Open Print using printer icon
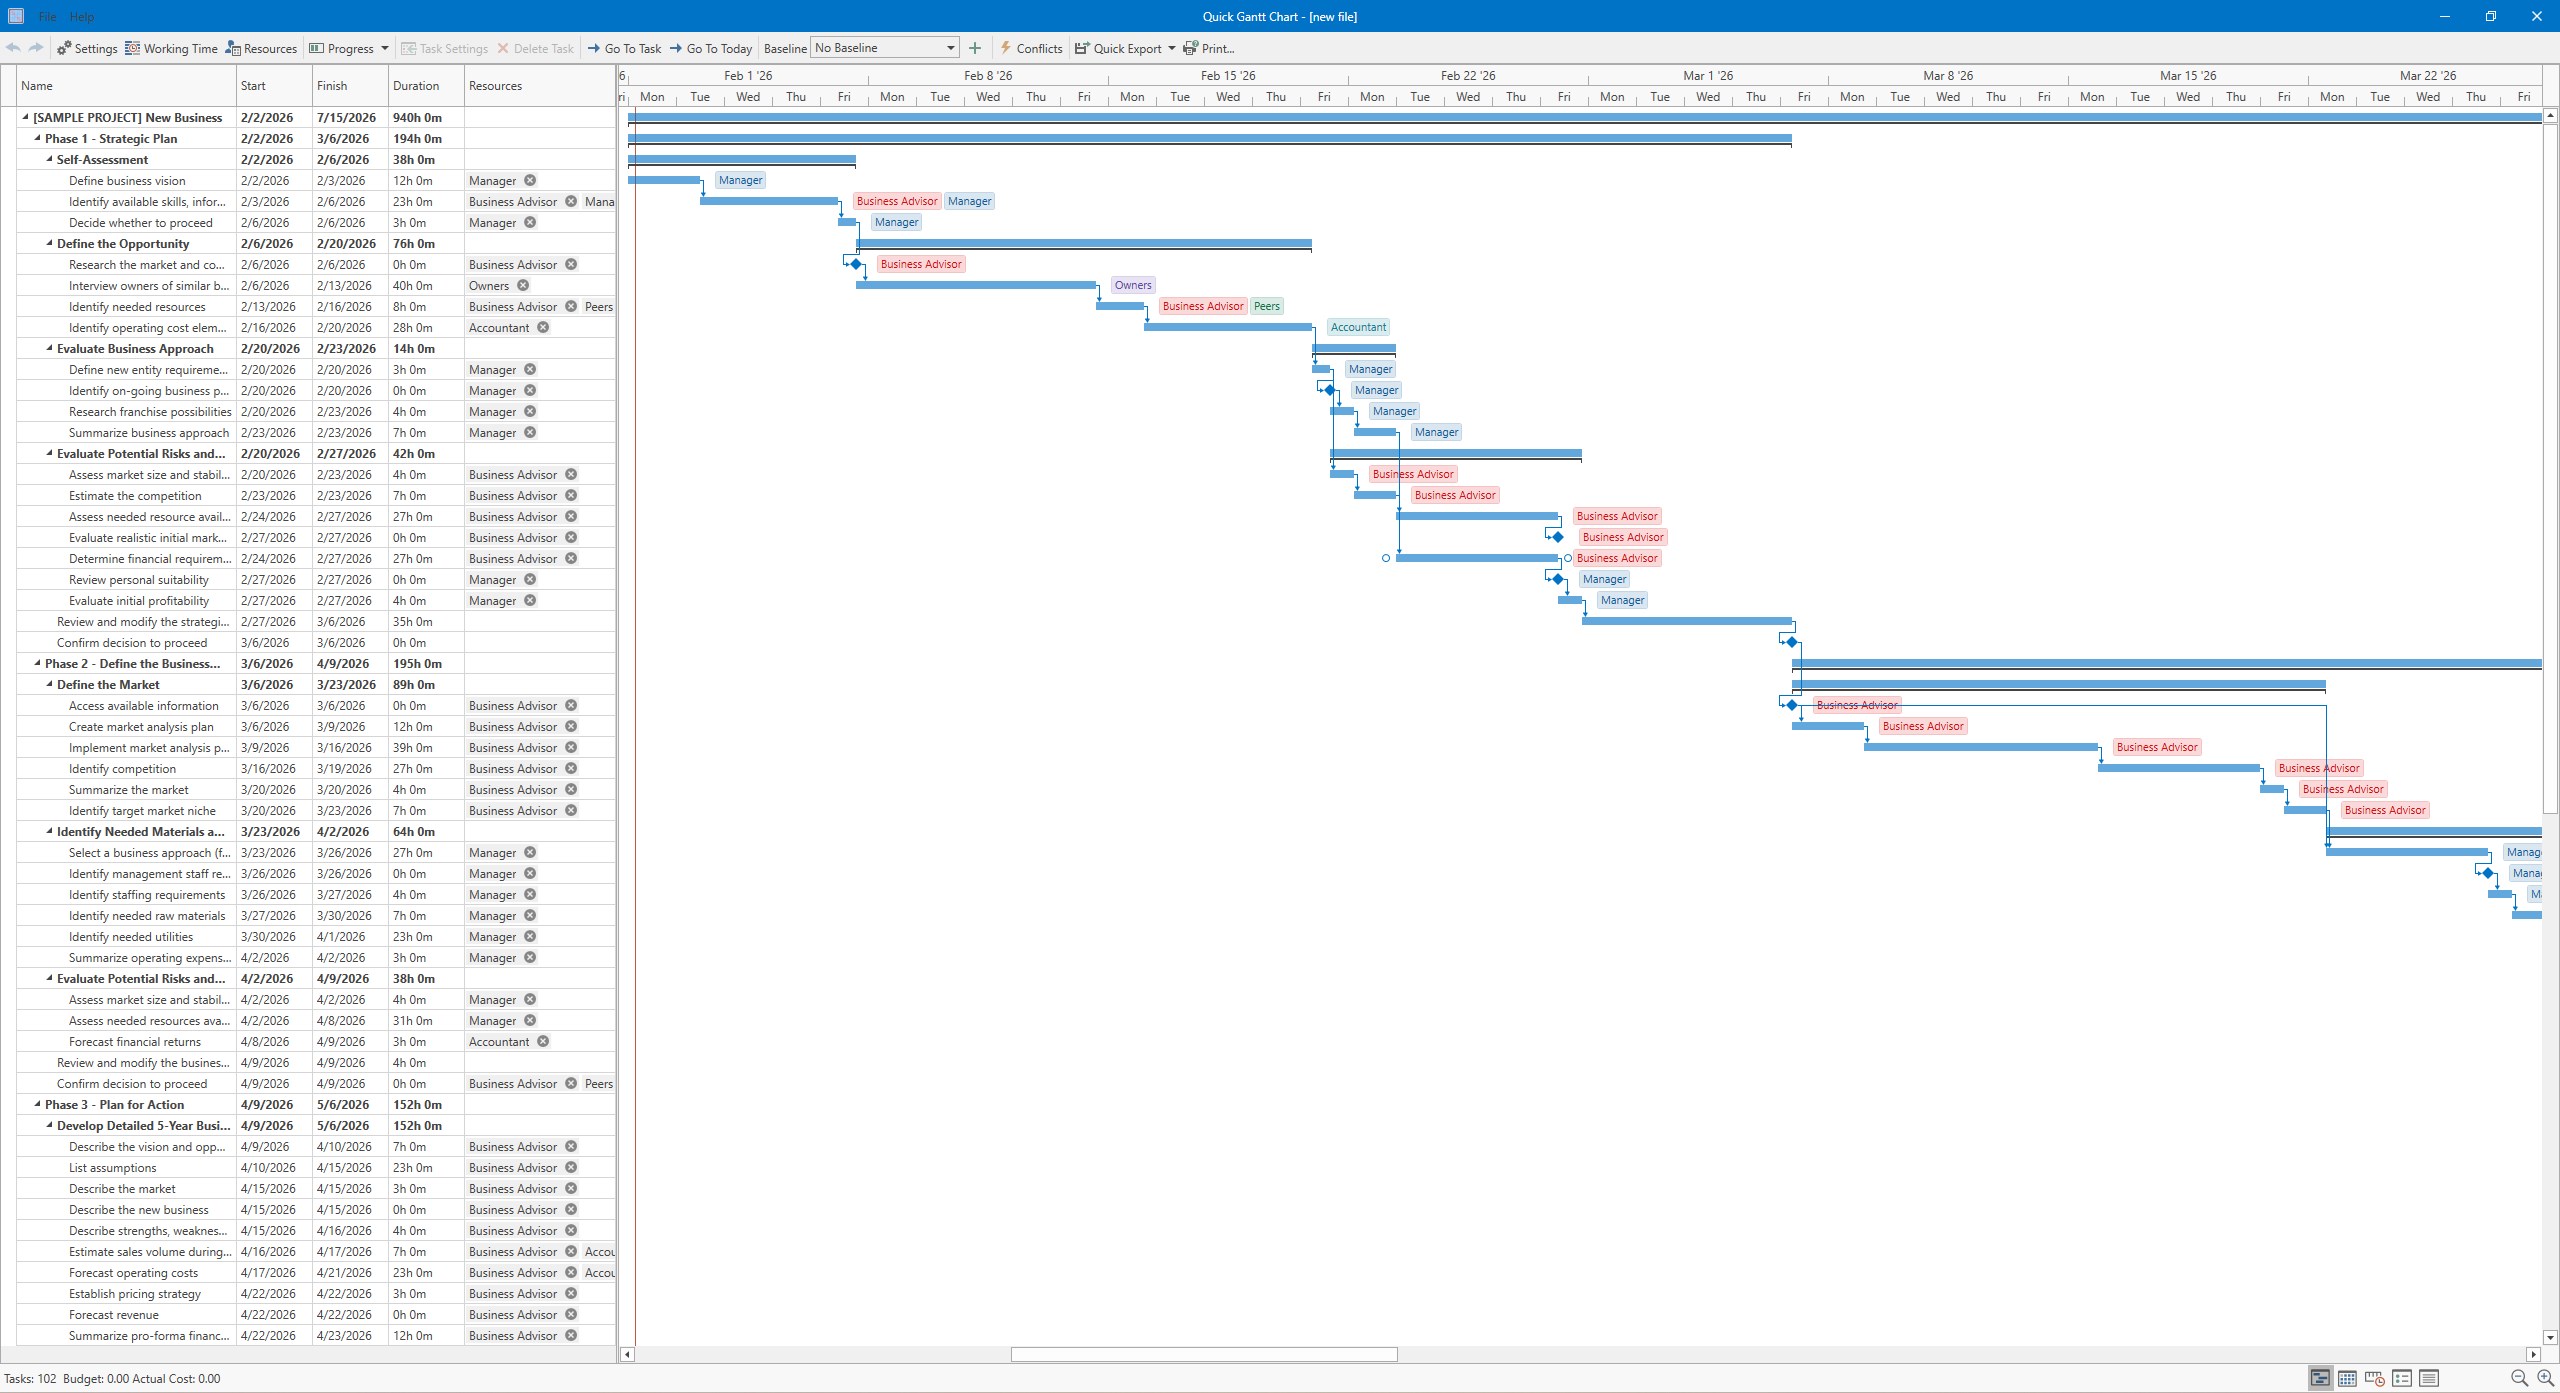Screen dimensions: 2560x1393 [1189, 47]
